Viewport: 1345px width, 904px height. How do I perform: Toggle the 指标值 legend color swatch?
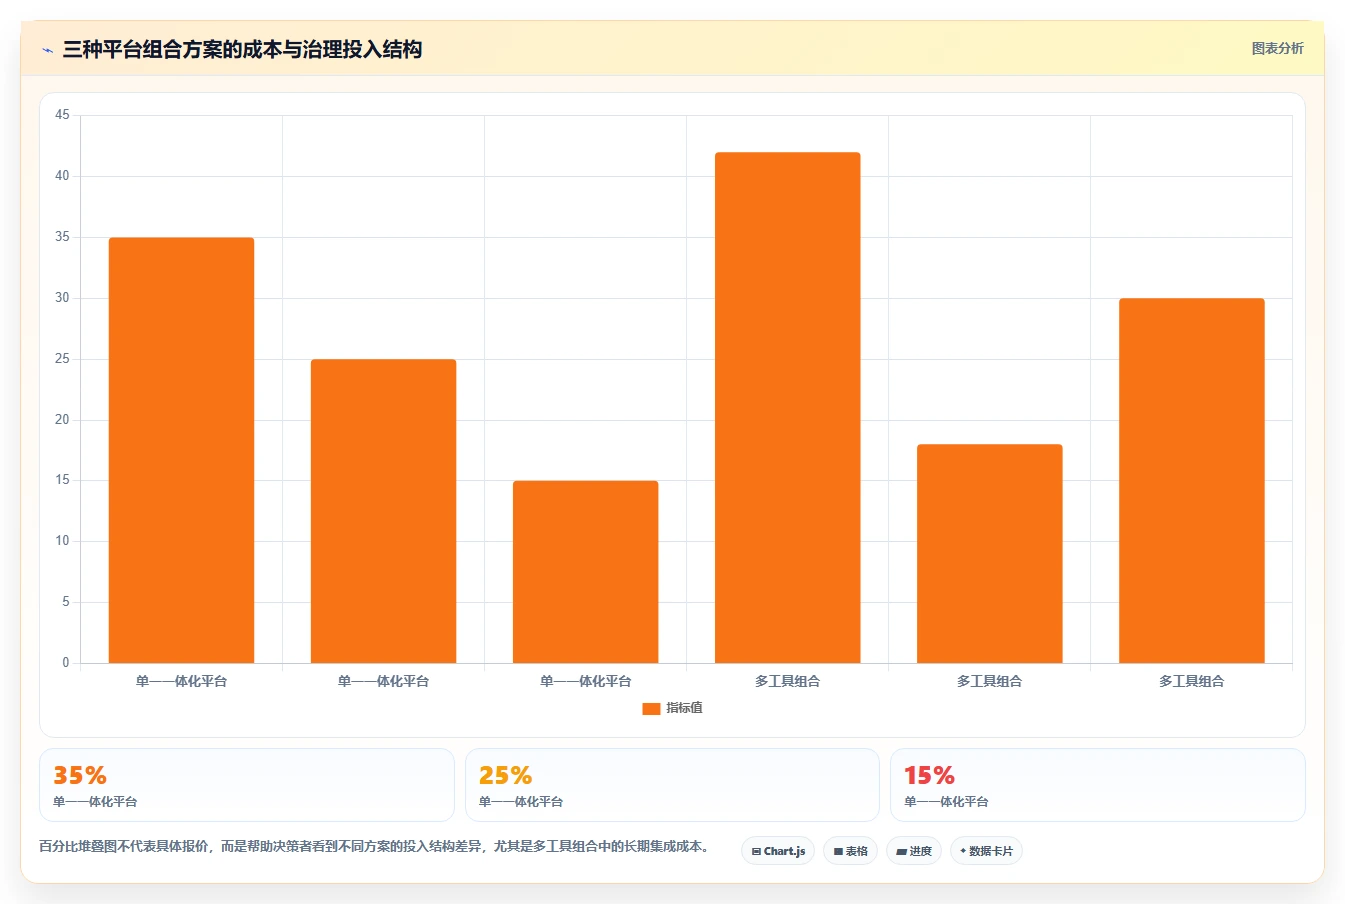[651, 708]
